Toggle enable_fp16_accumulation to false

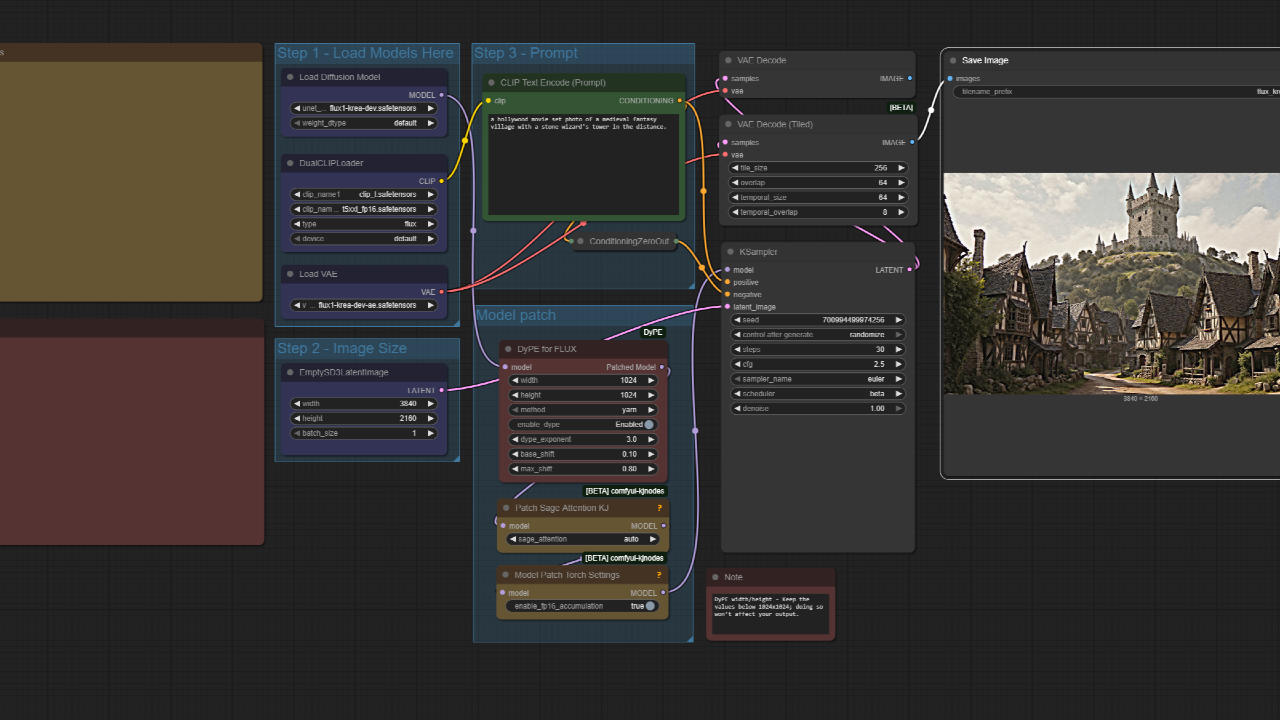(649, 606)
